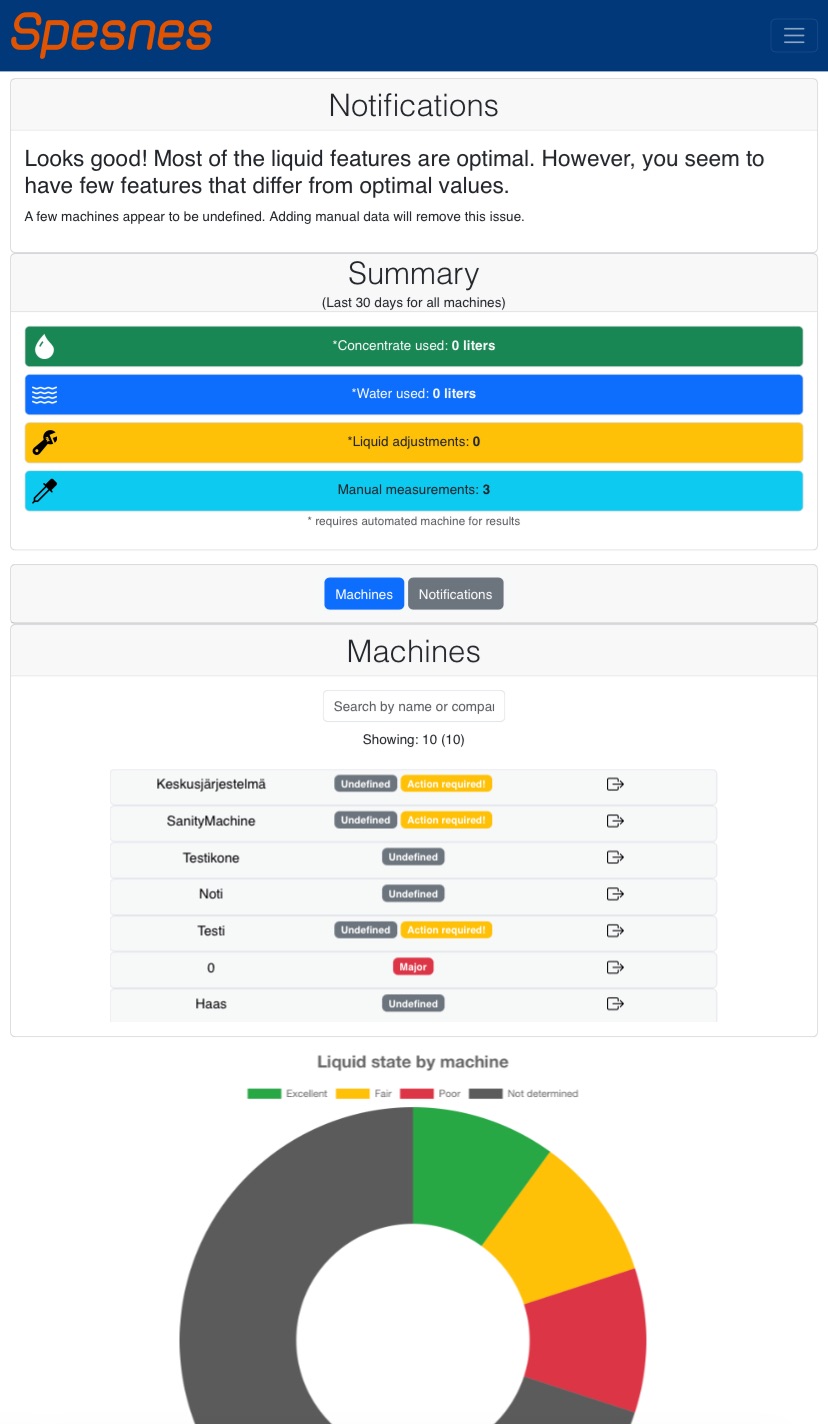Click Action required badge on Testi

point(446,930)
